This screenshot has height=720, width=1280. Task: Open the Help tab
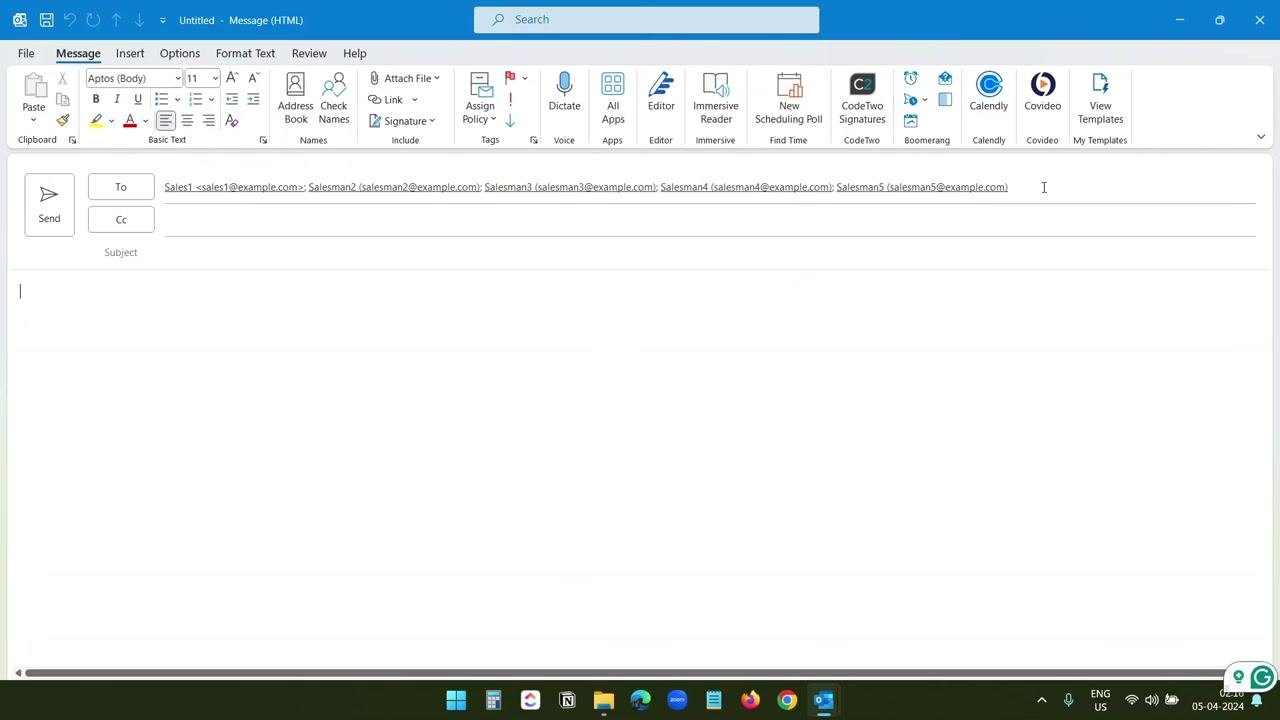point(355,53)
